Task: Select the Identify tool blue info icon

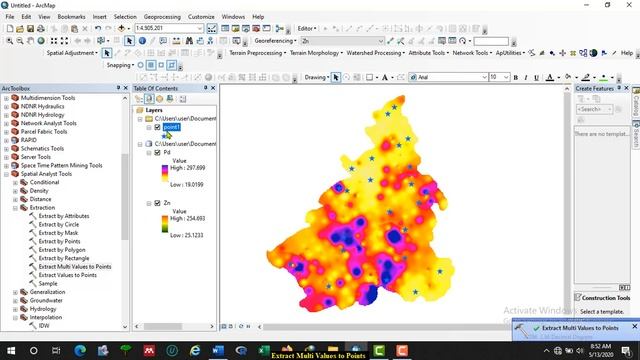Action: pyautogui.click(x=142, y=41)
